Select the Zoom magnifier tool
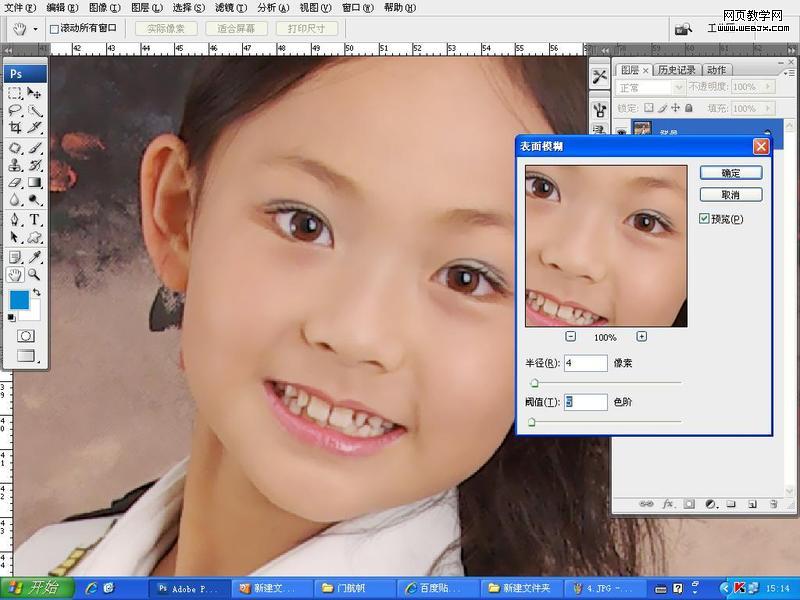Image resolution: width=800 pixels, height=600 pixels. (x=35, y=274)
